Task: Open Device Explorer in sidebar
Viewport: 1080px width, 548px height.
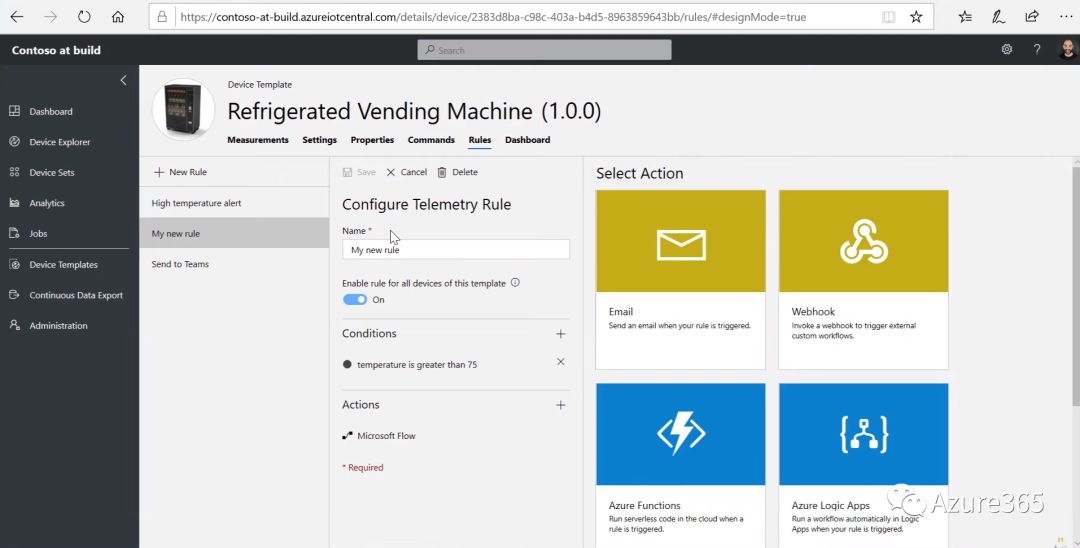Action: click(x=60, y=142)
